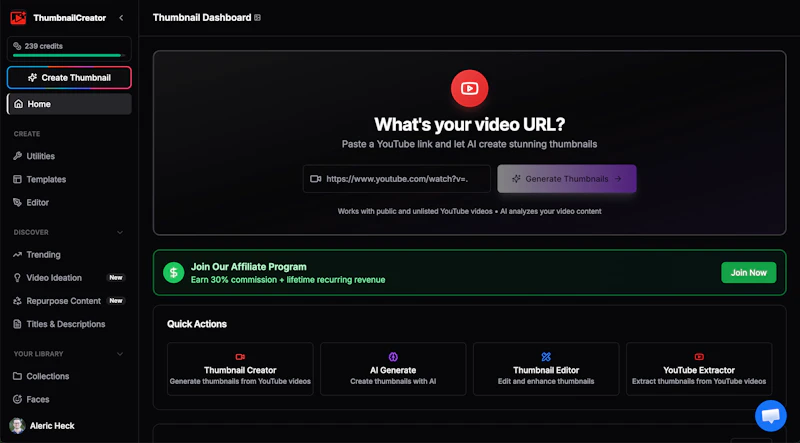Click the Join Now button
The image size is (800, 443).
click(x=748, y=273)
